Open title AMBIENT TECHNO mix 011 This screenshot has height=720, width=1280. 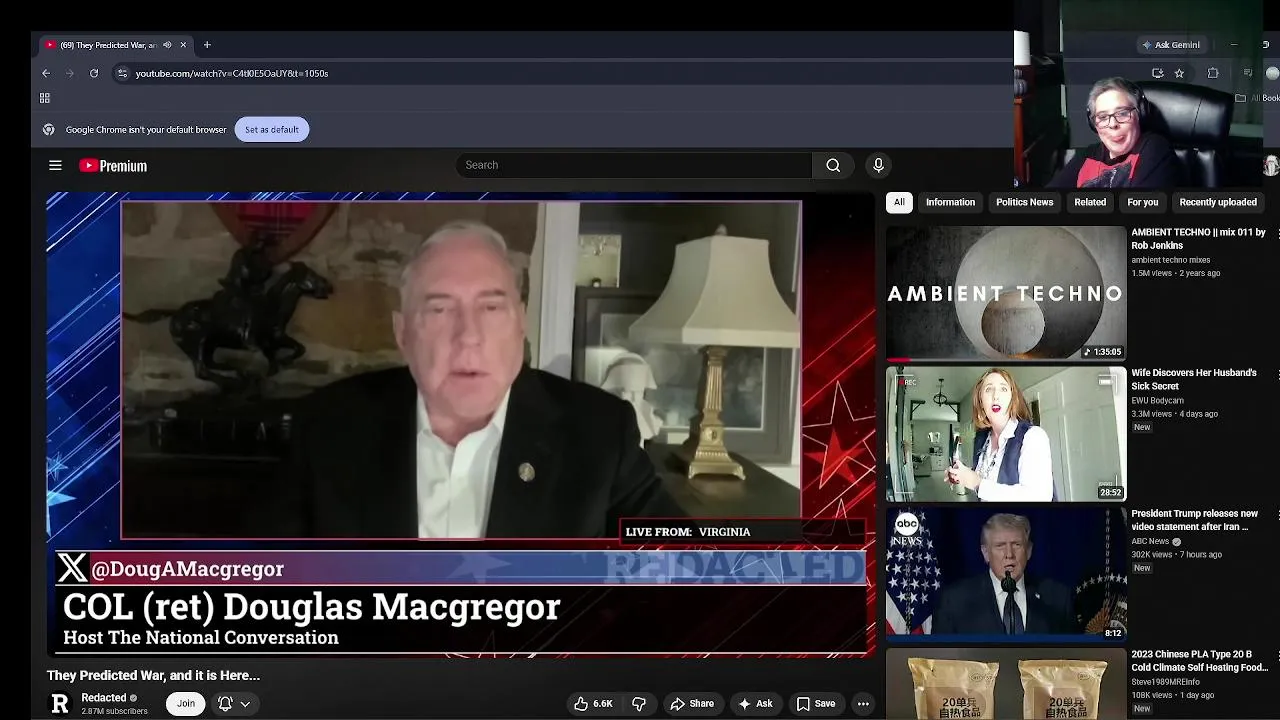tap(1199, 239)
